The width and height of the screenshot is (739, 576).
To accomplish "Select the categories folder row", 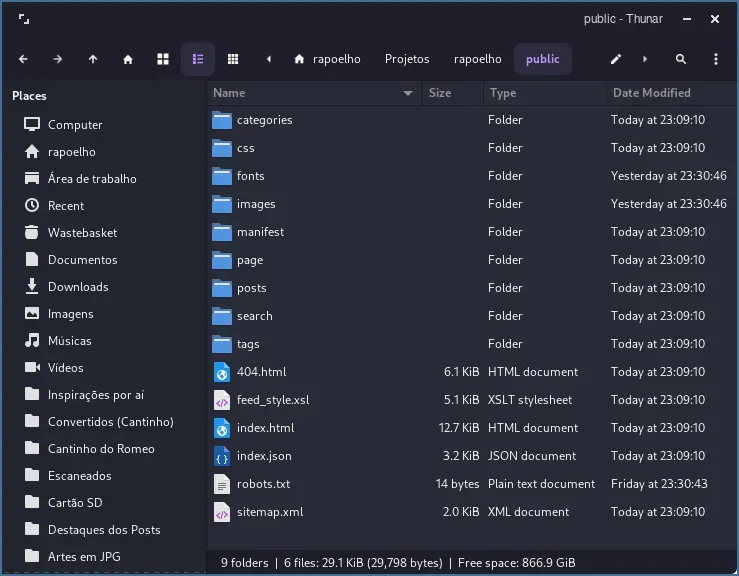I will pos(264,120).
